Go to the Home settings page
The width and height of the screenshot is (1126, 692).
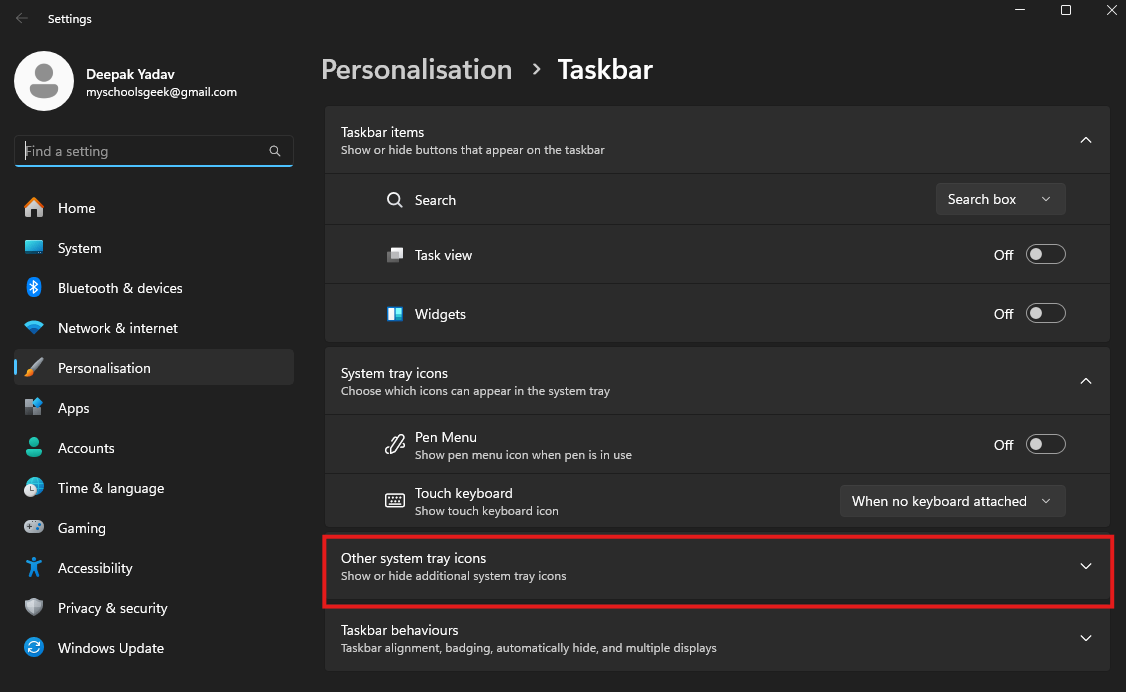coord(77,208)
